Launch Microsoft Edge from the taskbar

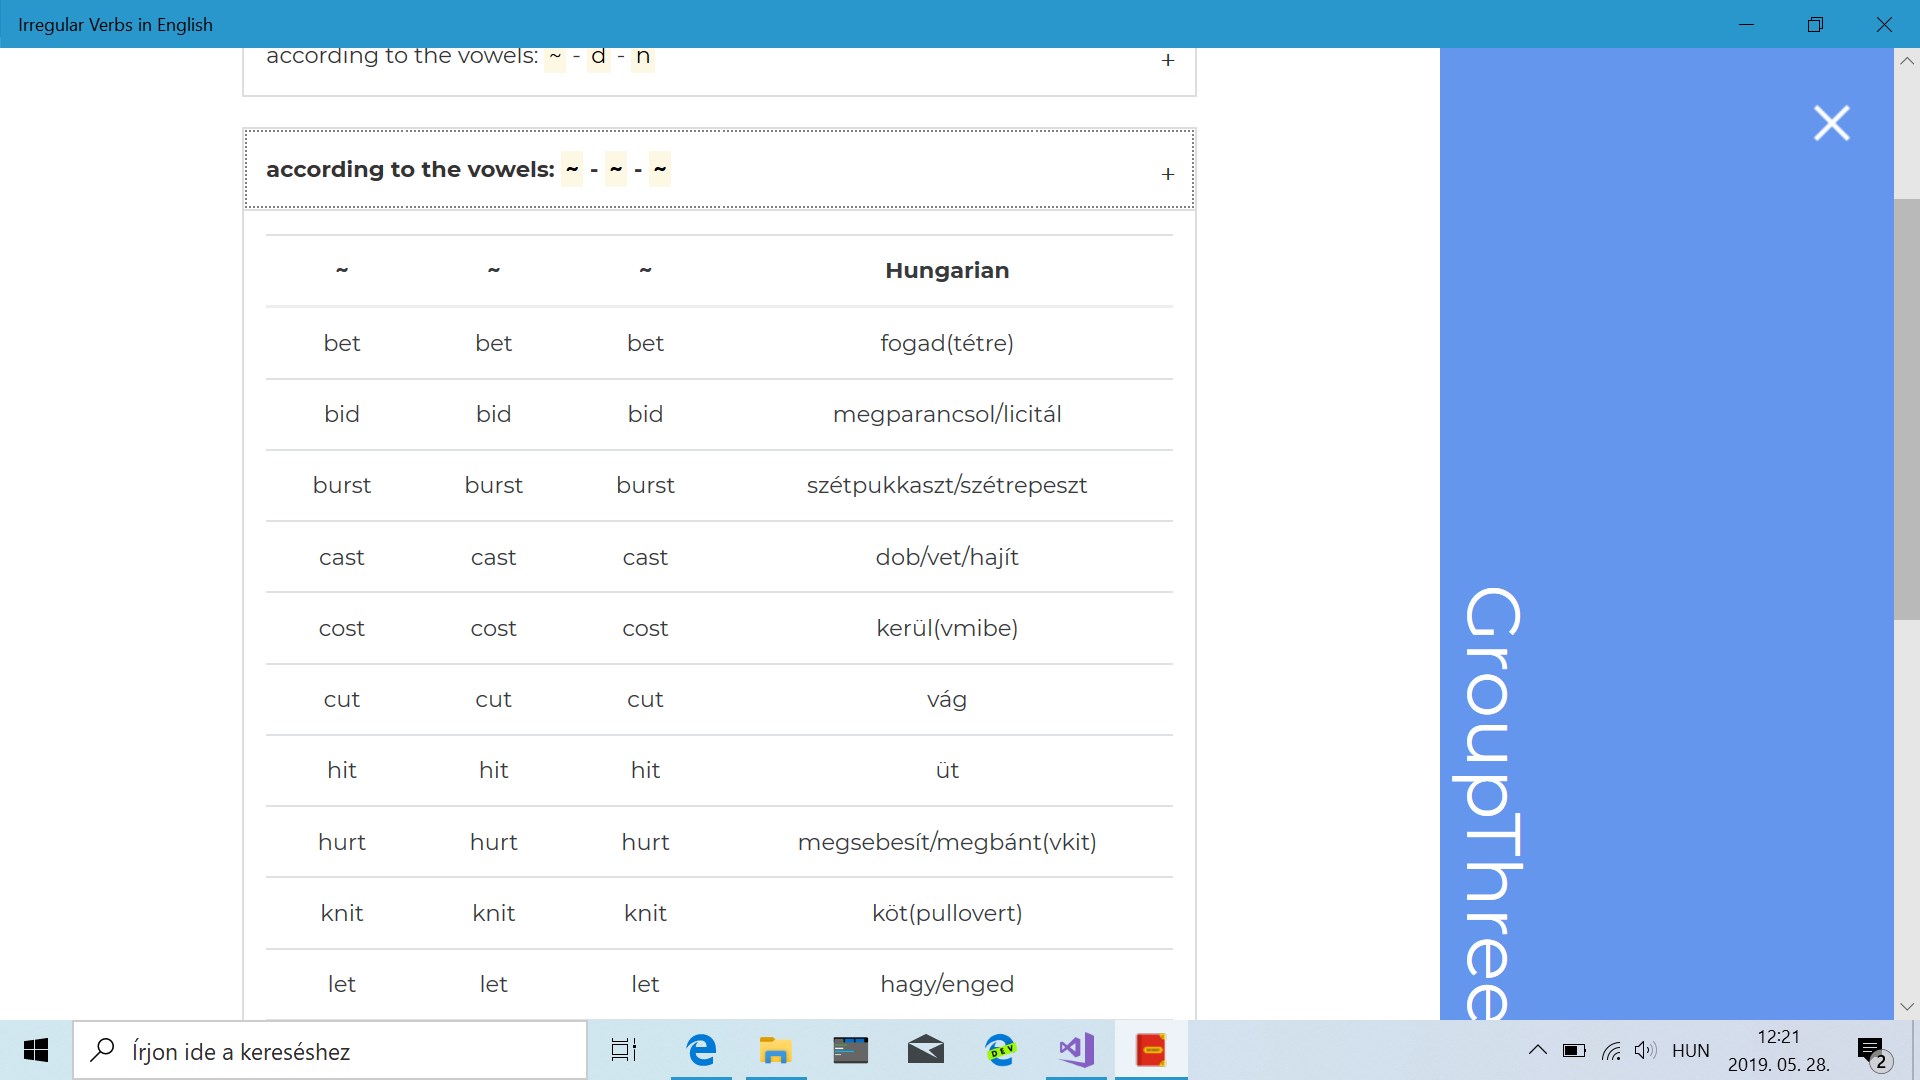coord(701,1050)
